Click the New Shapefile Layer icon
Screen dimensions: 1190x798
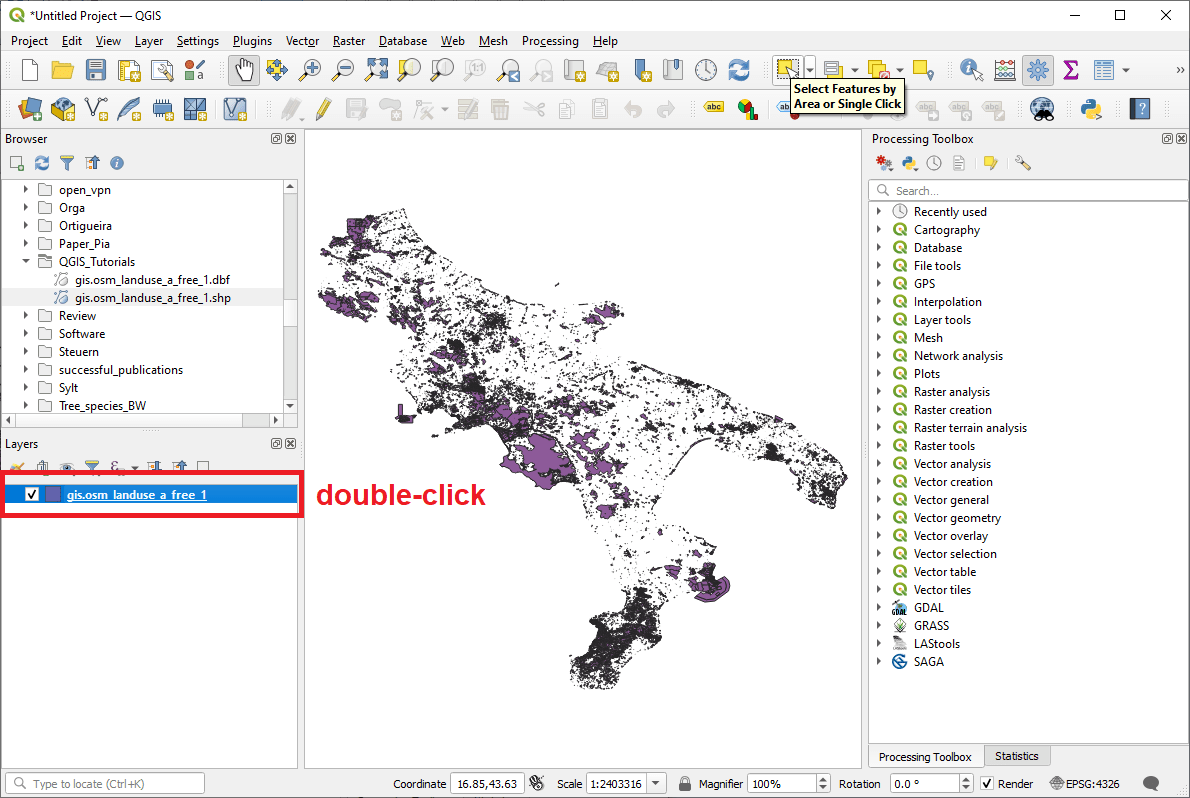point(96,109)
